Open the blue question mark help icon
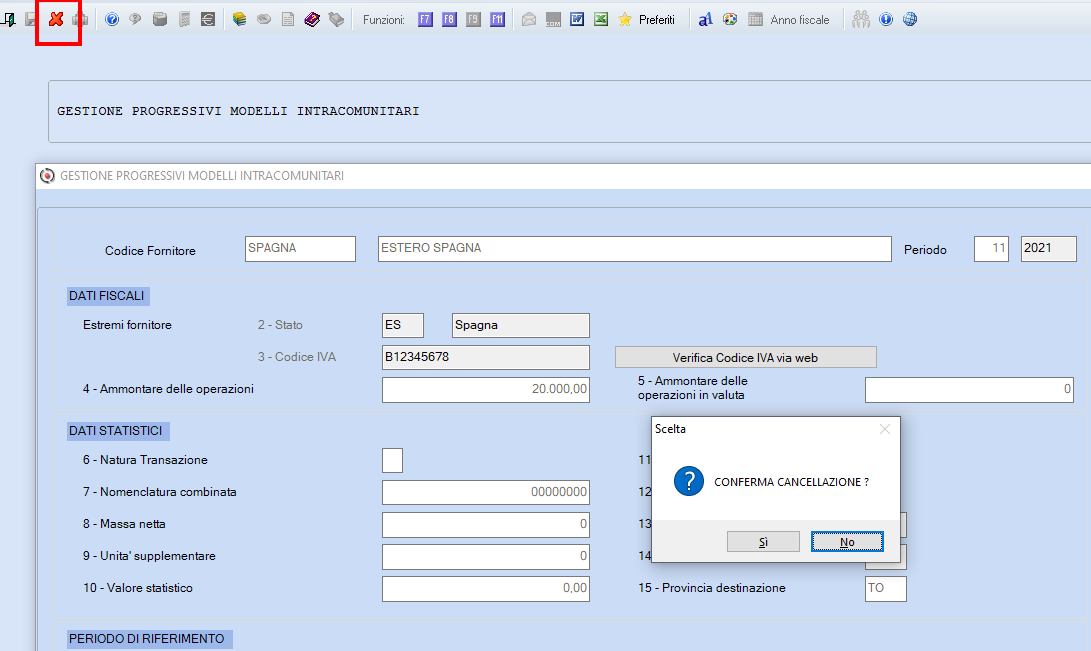The image size is (1091, 651). 111,19
